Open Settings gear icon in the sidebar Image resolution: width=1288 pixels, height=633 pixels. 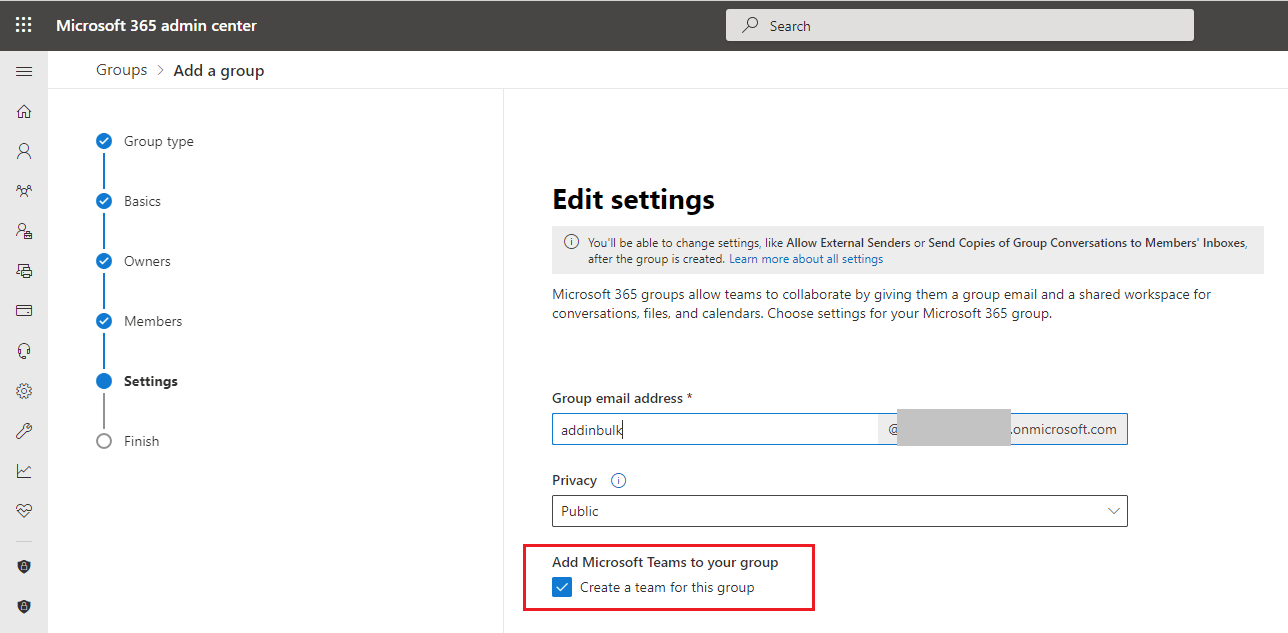(x=24, y=391)
